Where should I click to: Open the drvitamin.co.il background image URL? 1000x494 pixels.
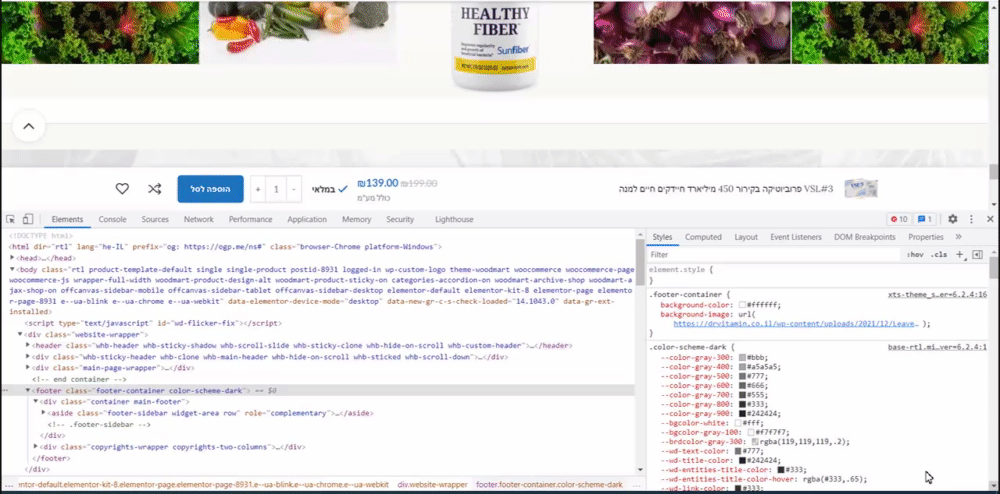(796, 324)
